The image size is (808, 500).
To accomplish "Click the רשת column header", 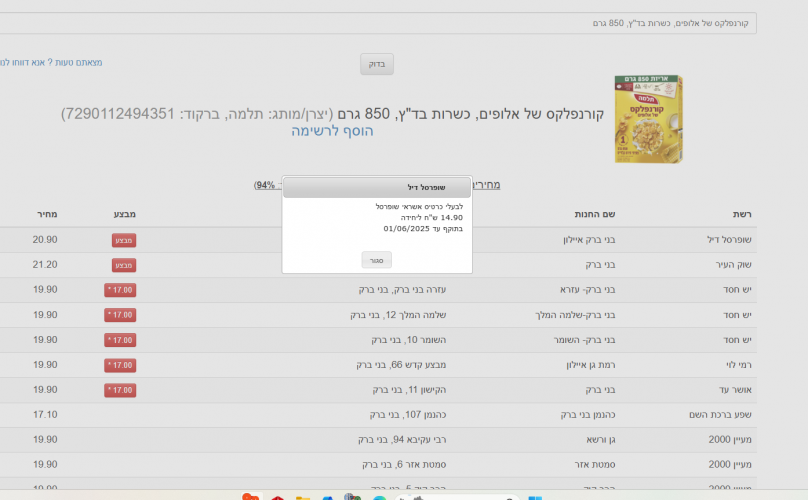I will click(742, 214).
